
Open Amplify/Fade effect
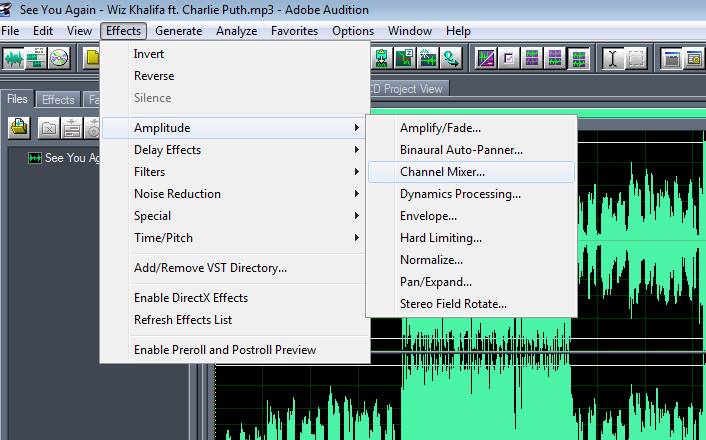pyautogui.click(x=471, y=128)
